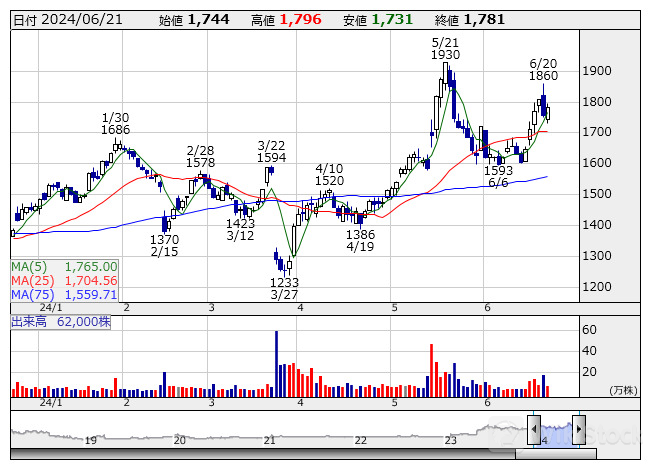This screenshot has width=653, height=470.
Task: Jump to year 19 in overview chart
Action: click(90, 440)
